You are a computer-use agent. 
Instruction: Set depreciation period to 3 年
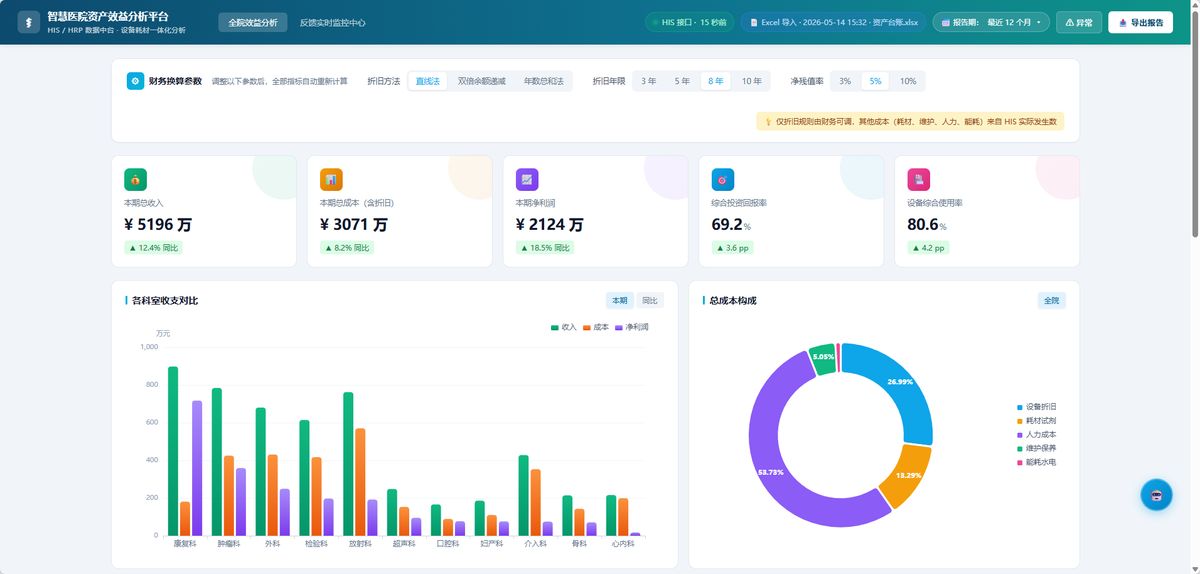pos(649,81)
